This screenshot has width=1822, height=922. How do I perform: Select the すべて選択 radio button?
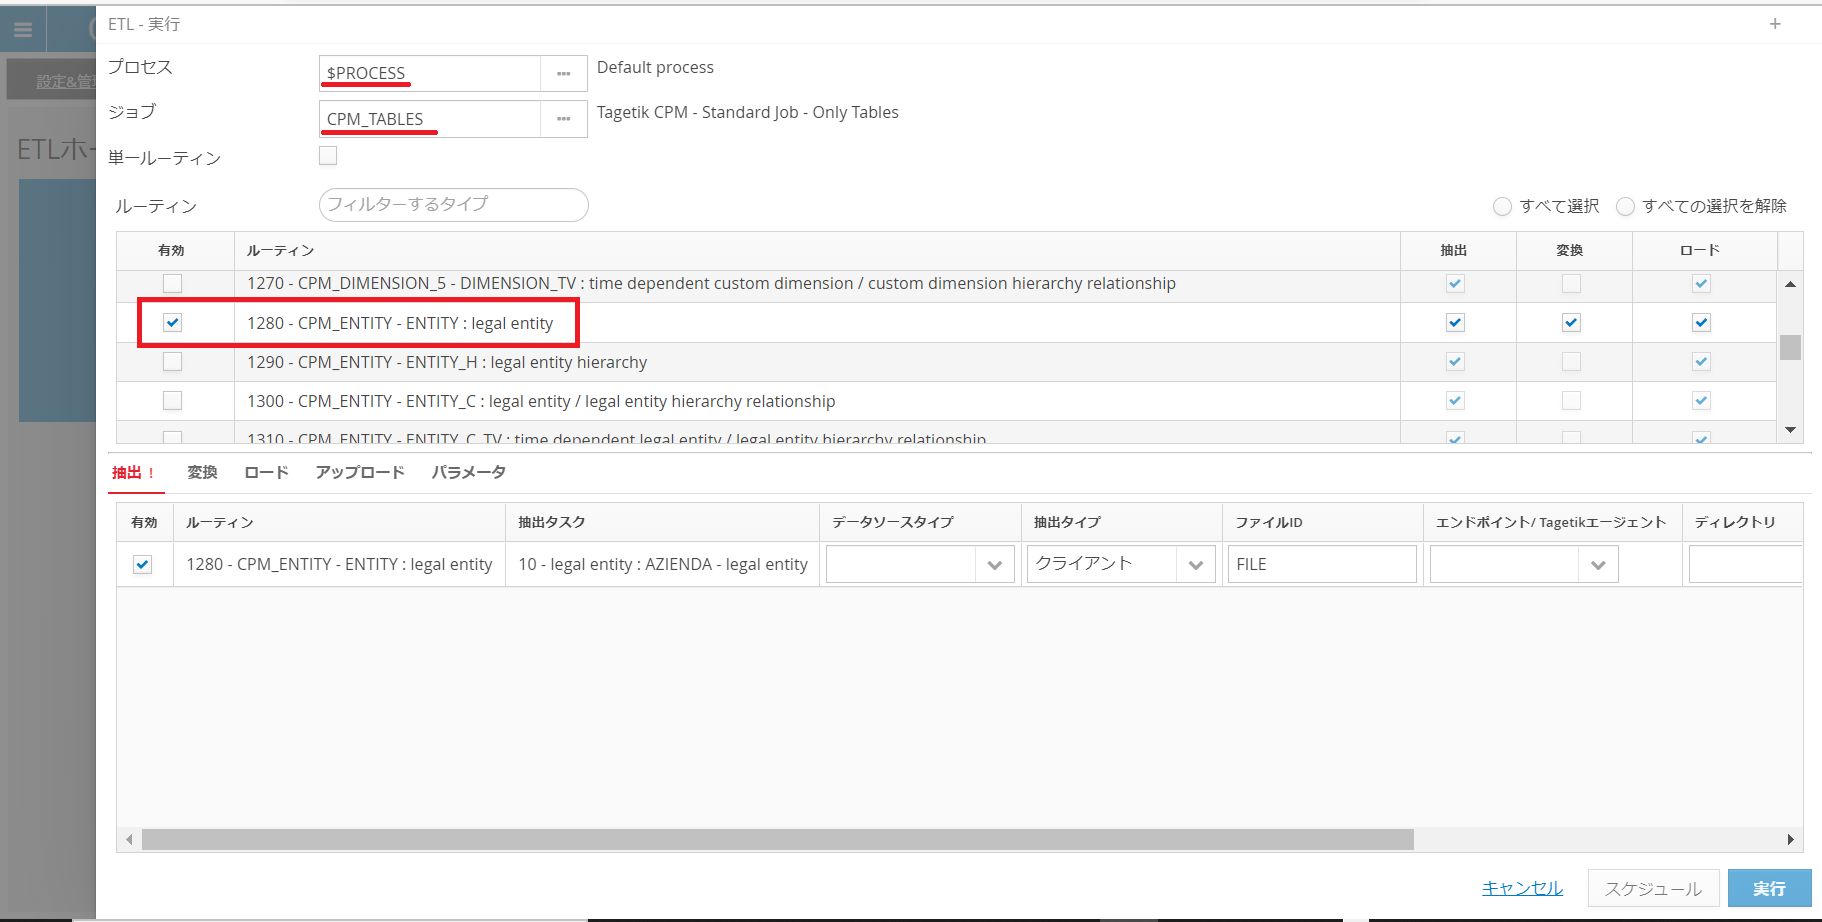(1502, 207)
